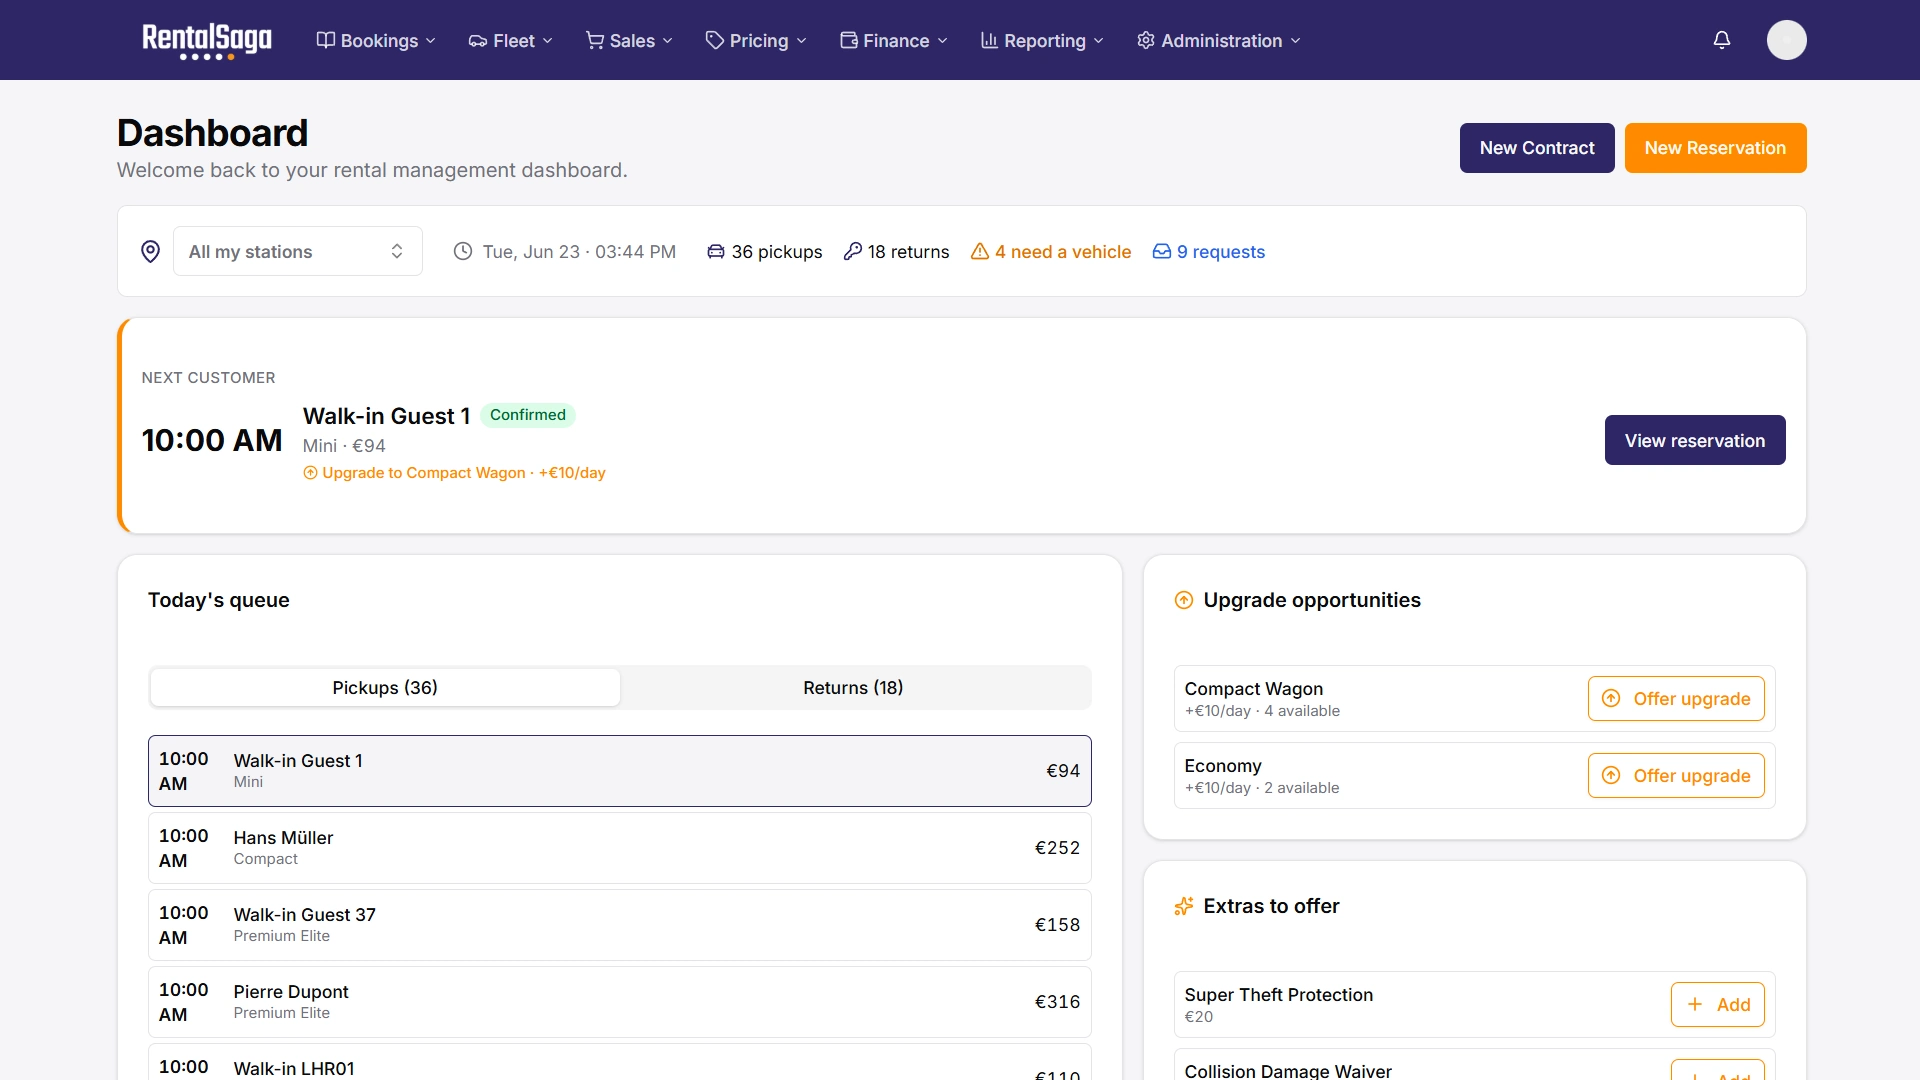Click the RentalSaga logo
This screenshot has height=1080, width=1920.
pyautogui.click(x=207, y=40)
